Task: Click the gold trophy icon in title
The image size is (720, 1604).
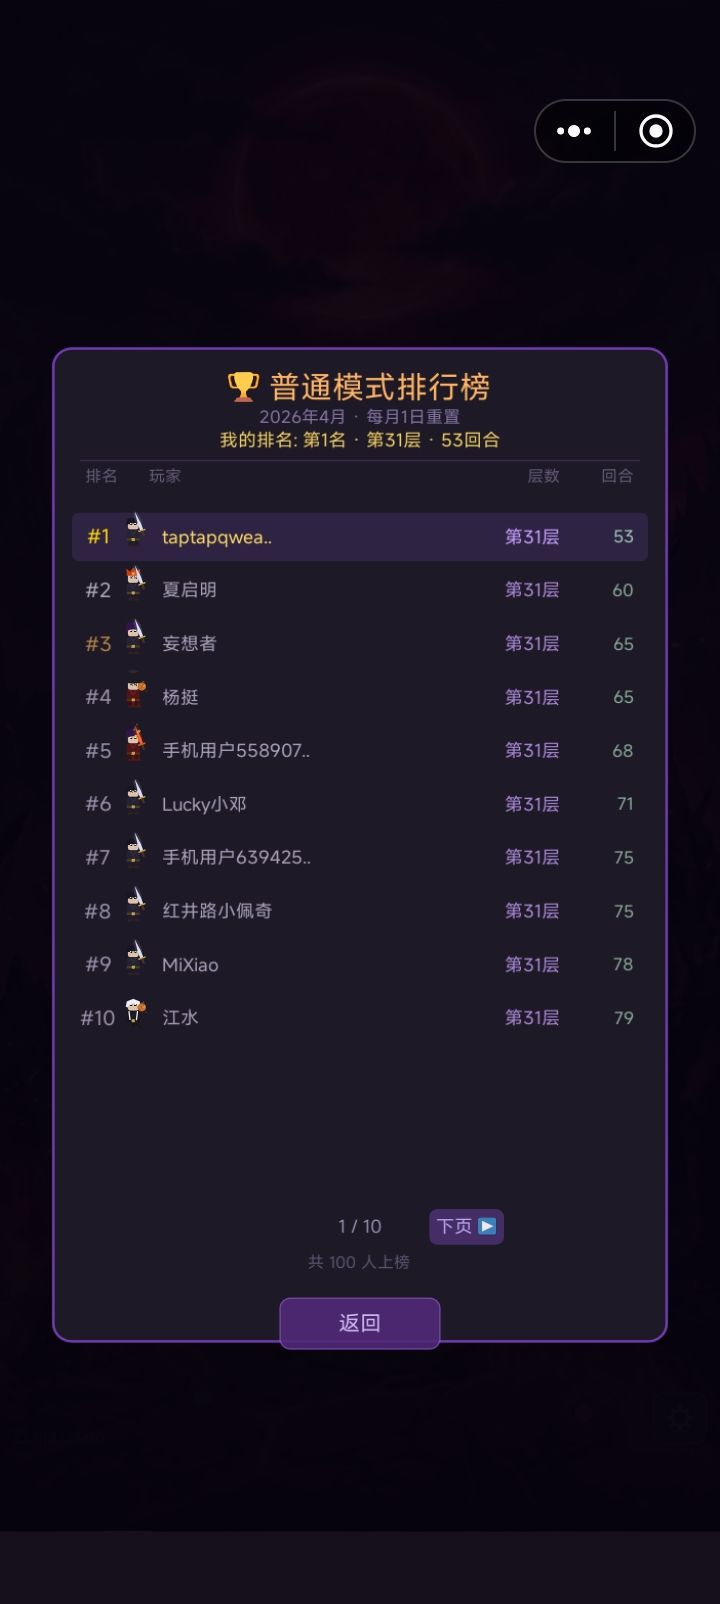Action: [x=243, y=386]
